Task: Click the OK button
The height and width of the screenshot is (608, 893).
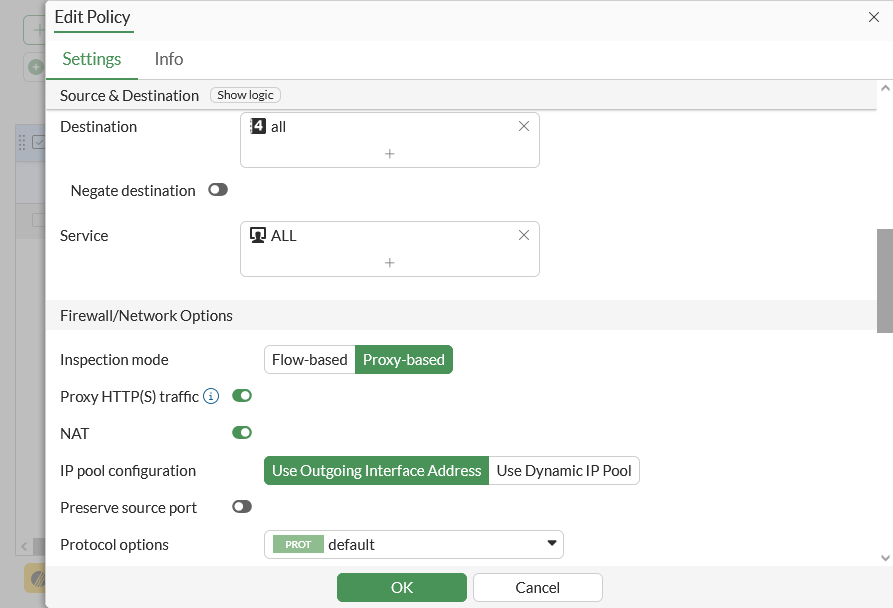Action: (402, 588)
